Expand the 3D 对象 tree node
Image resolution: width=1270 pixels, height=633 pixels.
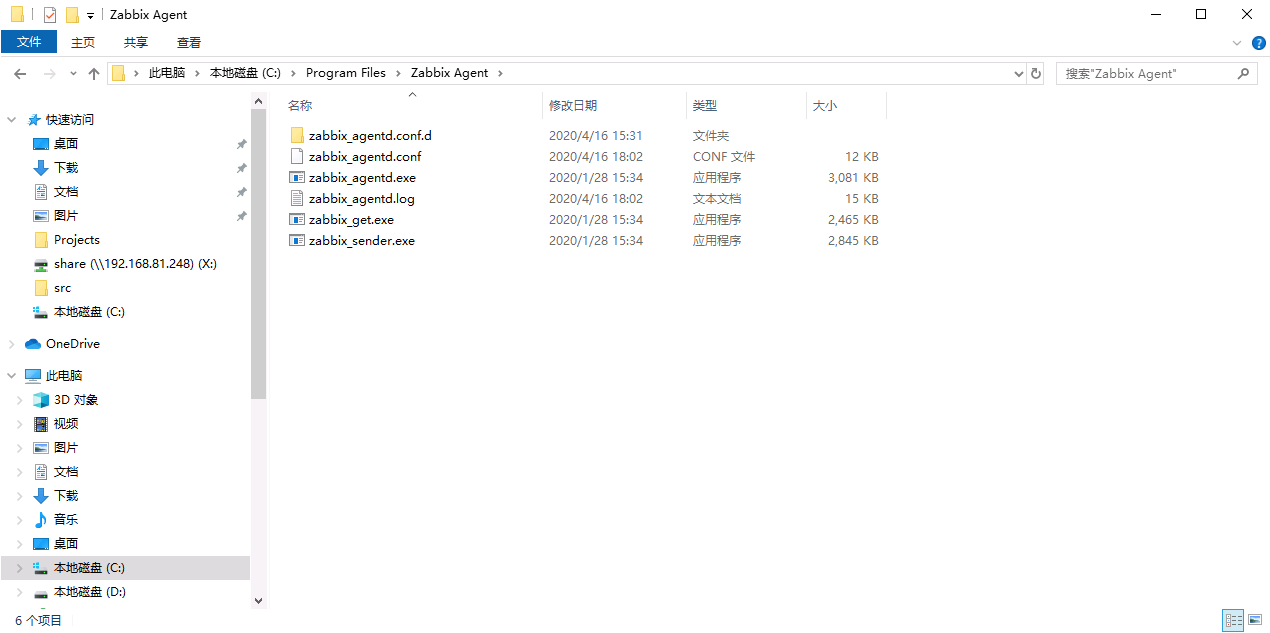point(19,400)
